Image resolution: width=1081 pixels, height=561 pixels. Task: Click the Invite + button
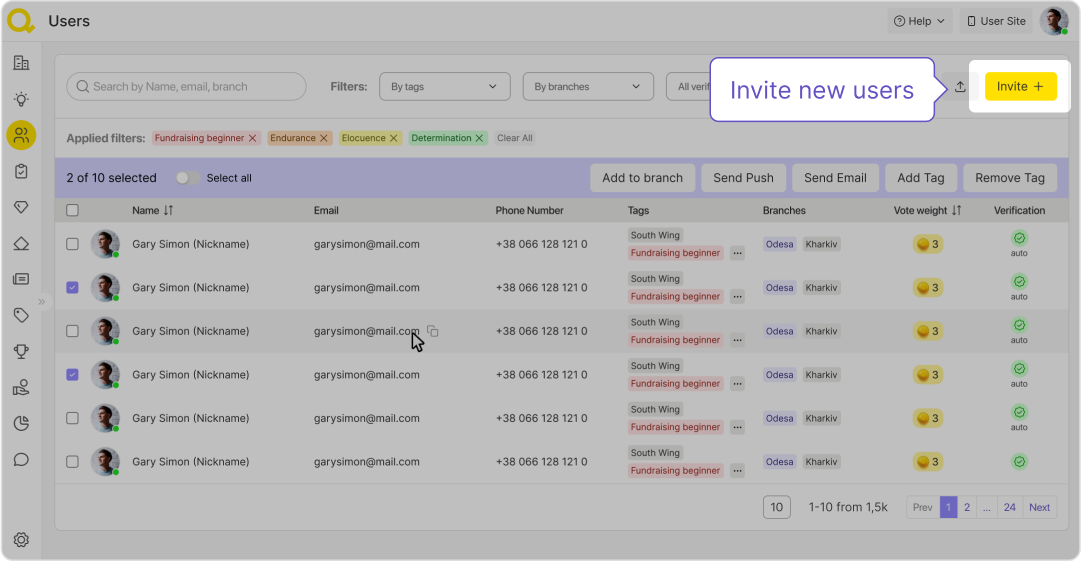point(1020,87)
